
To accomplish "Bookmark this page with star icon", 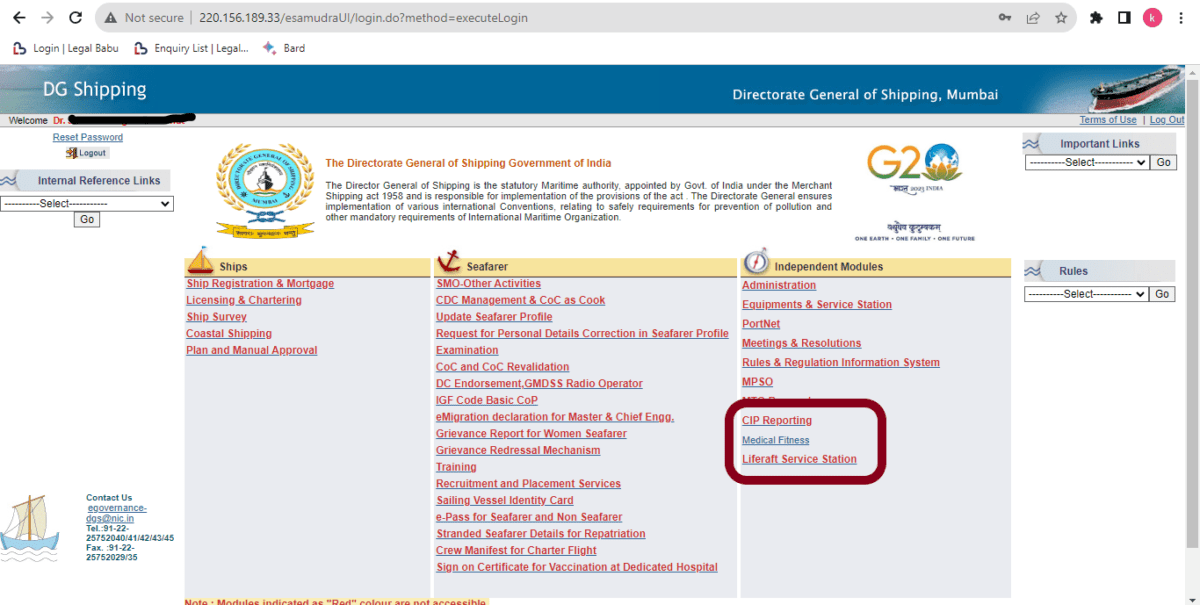I will pos(1061,18).
